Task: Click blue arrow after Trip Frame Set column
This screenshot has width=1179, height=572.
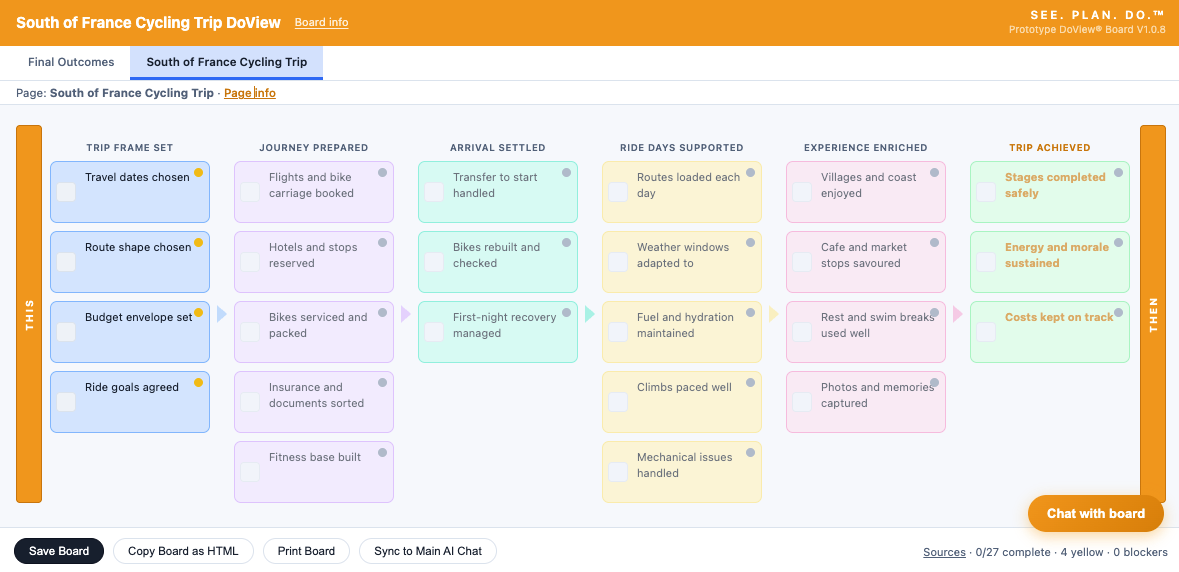Action: pos(222,314)
